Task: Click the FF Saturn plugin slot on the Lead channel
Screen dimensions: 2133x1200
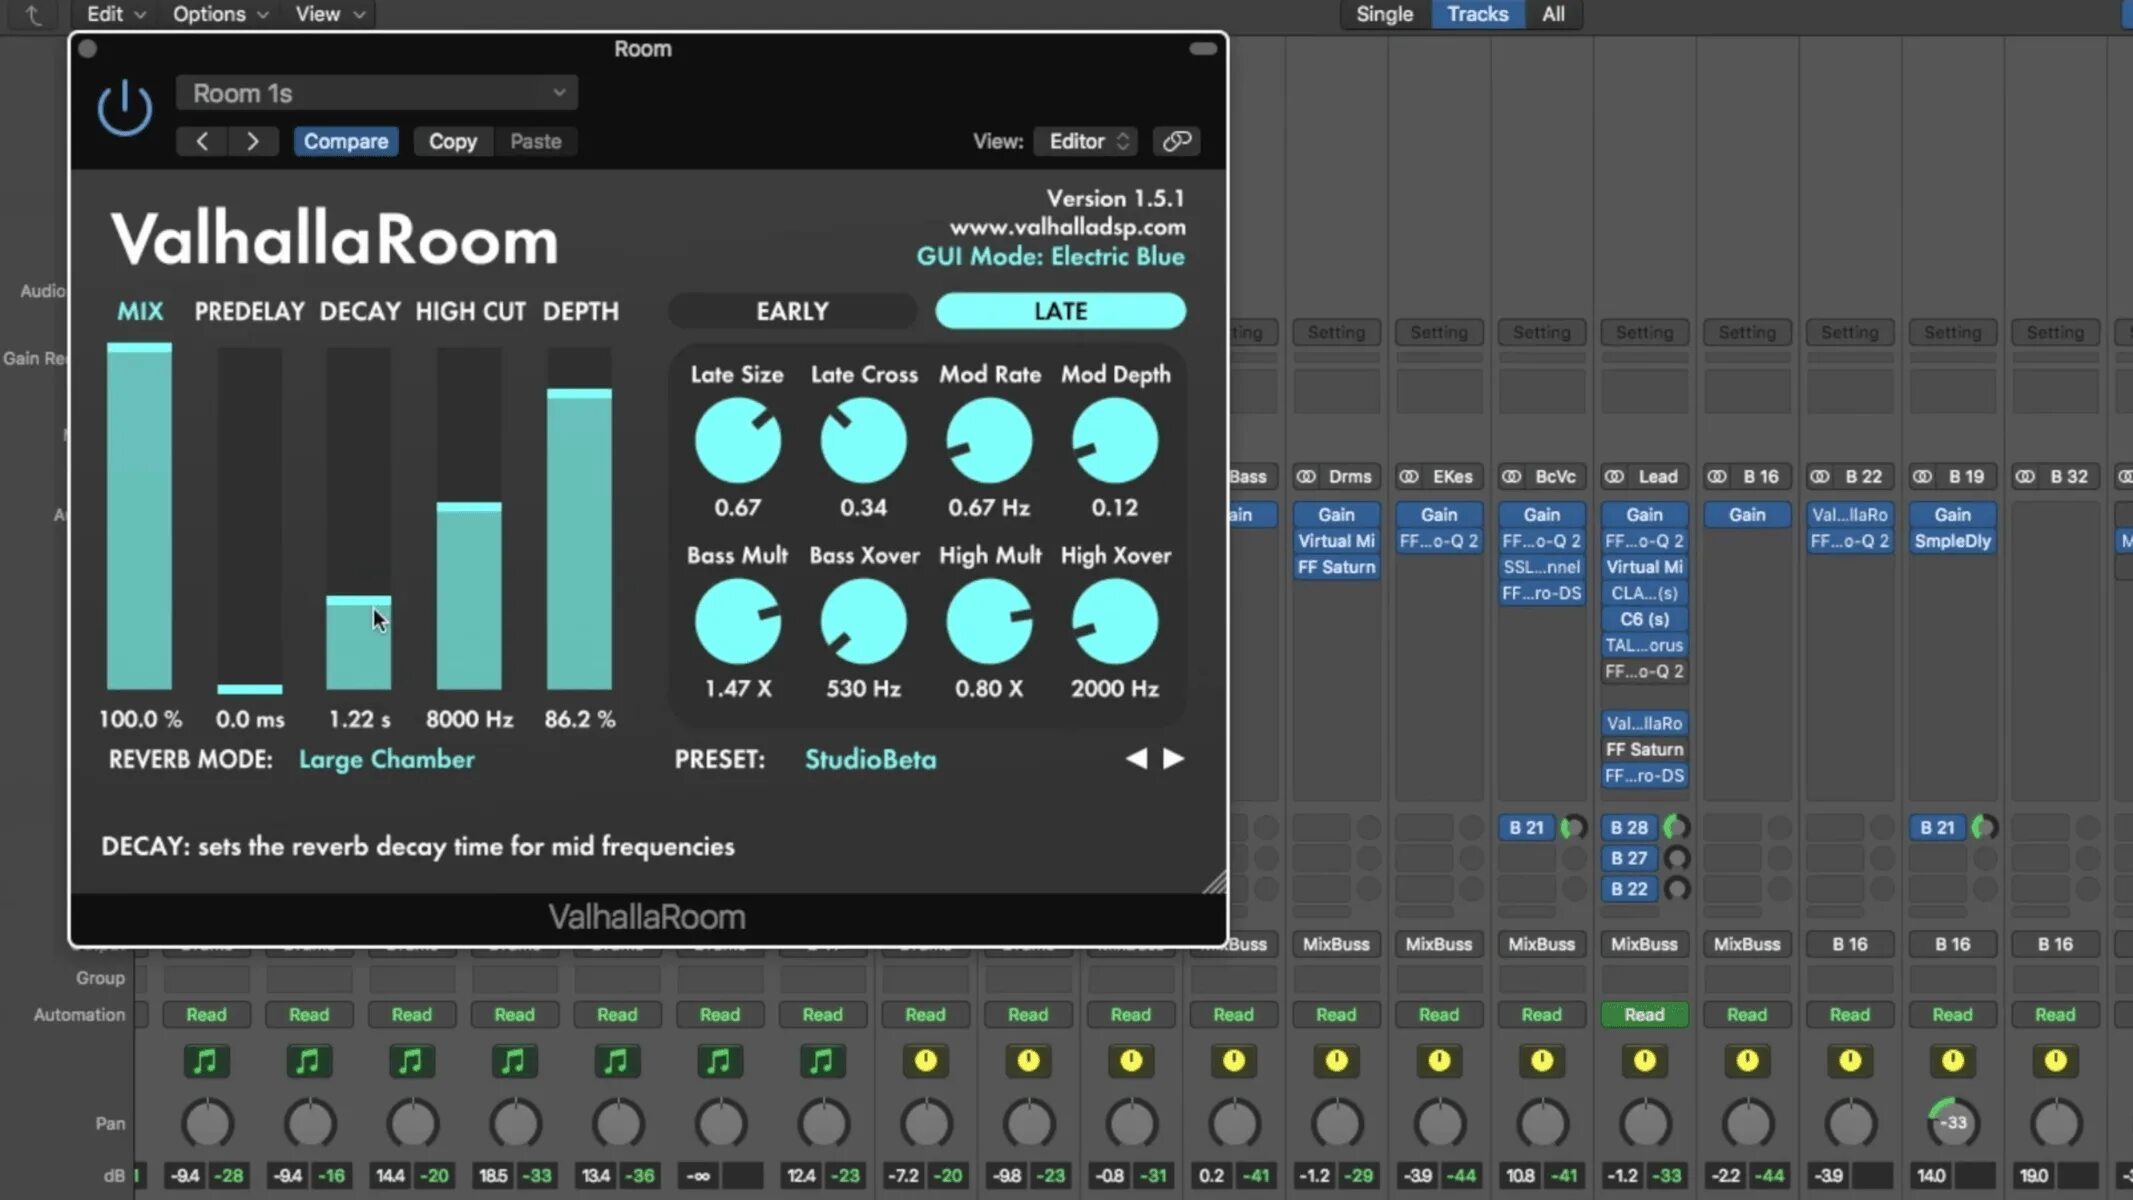Action: click(x=1645, y=748)
